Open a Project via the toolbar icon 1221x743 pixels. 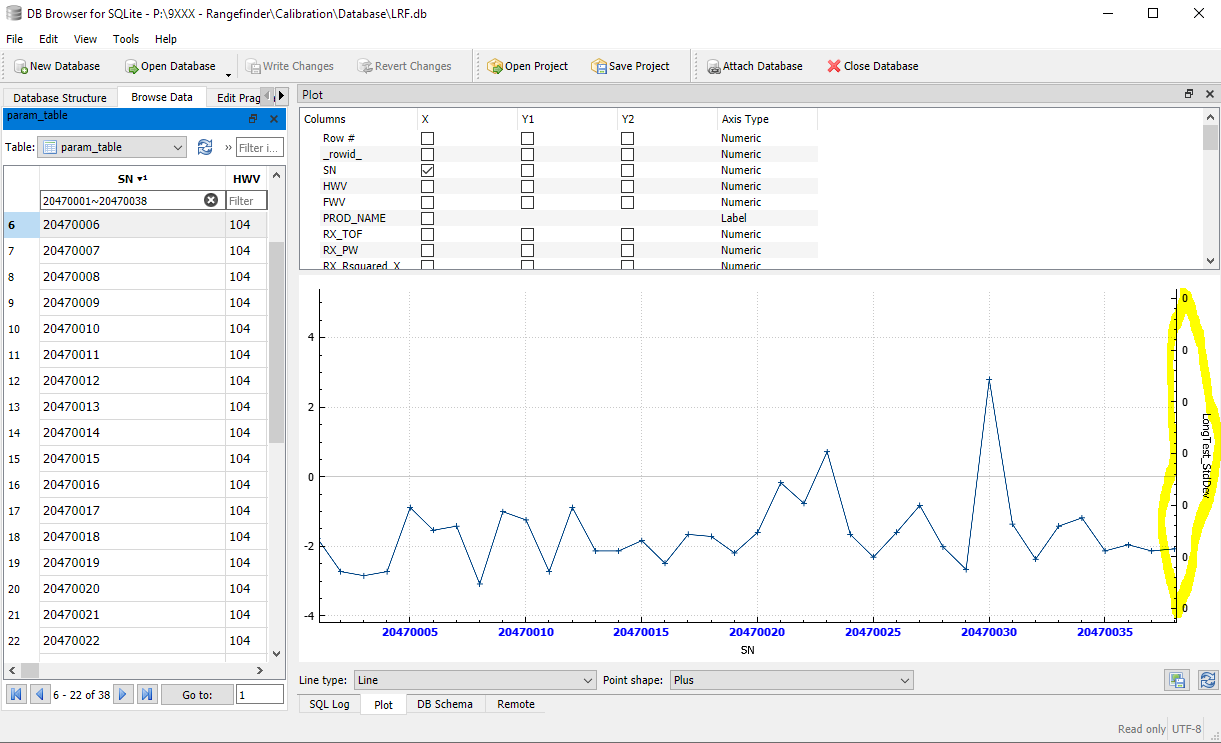(x=528, y=66)
